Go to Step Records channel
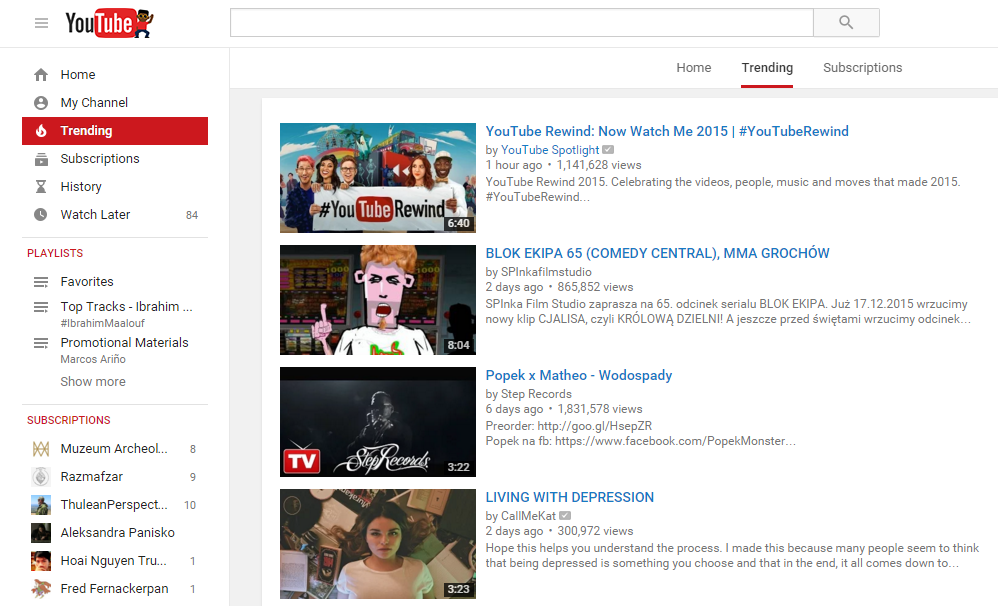 pos(536,394)
